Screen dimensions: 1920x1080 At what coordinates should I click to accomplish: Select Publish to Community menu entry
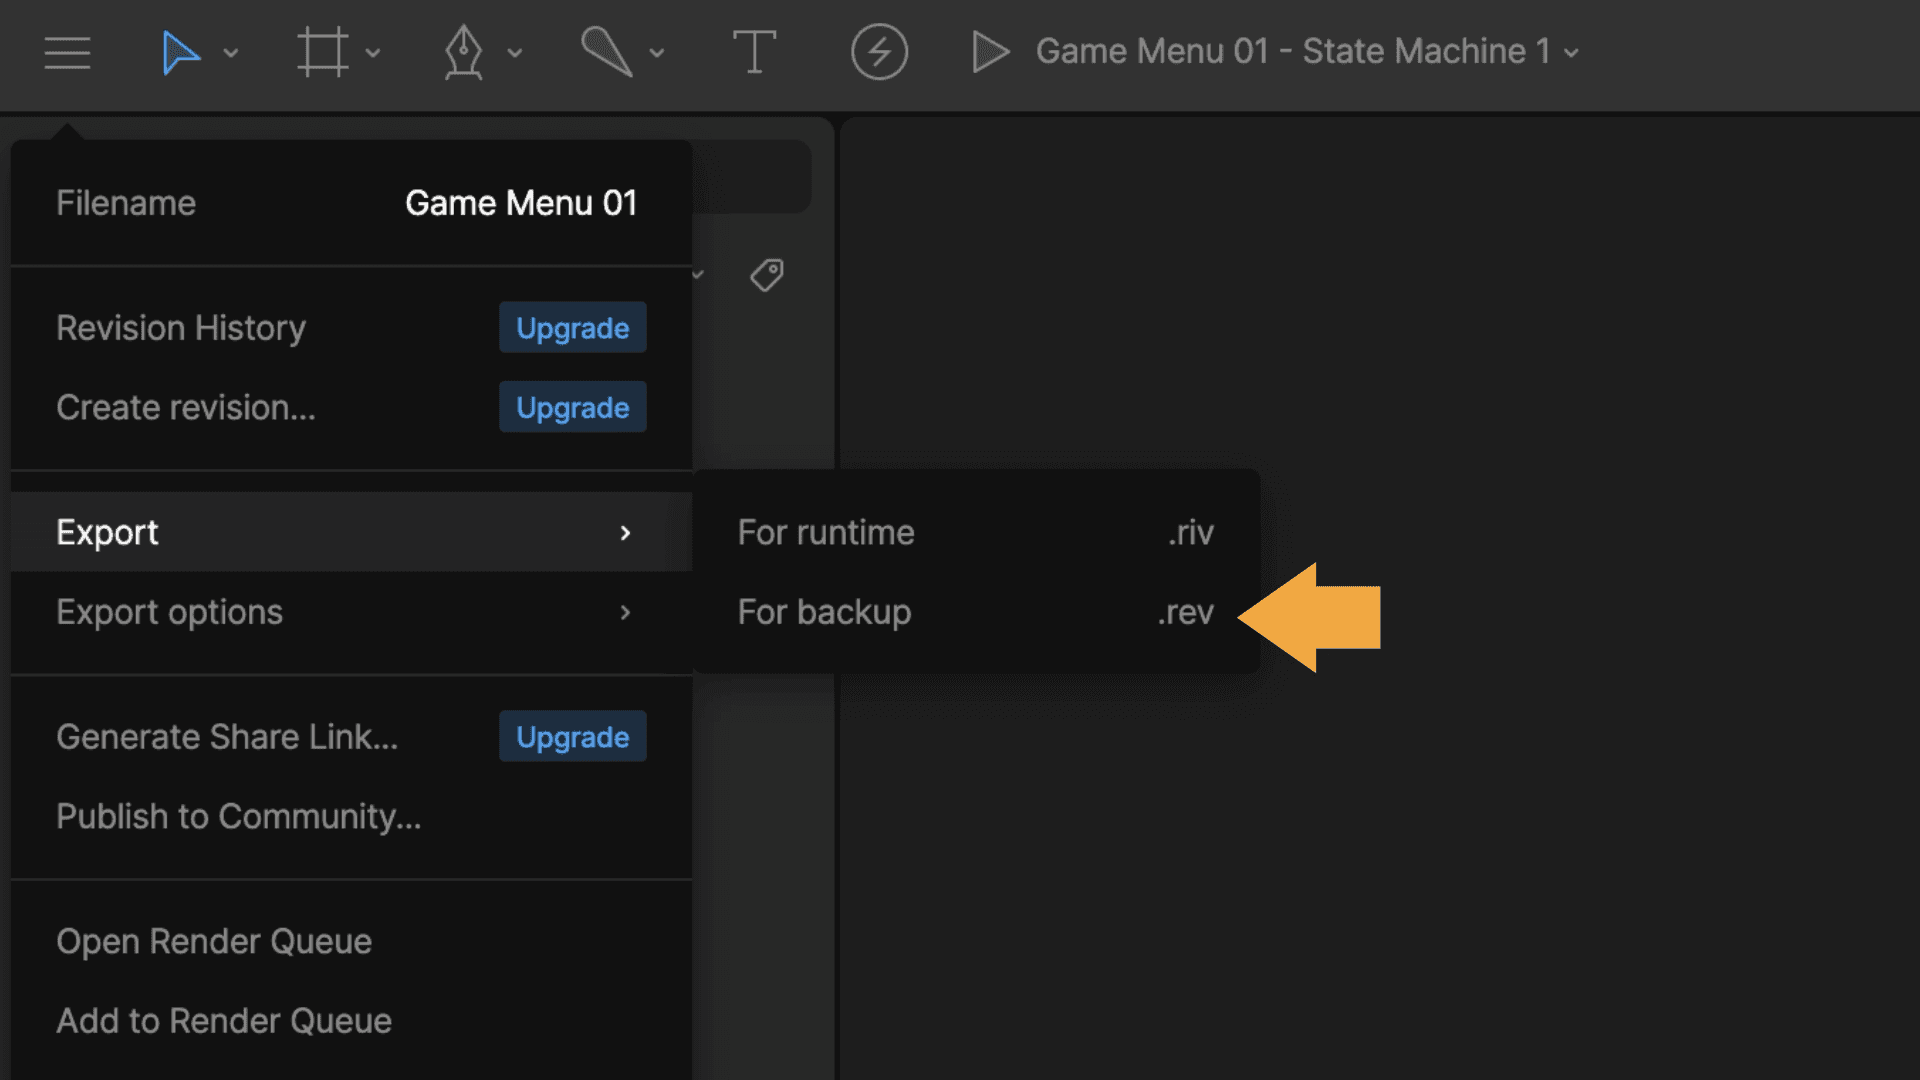click(238, 817)
